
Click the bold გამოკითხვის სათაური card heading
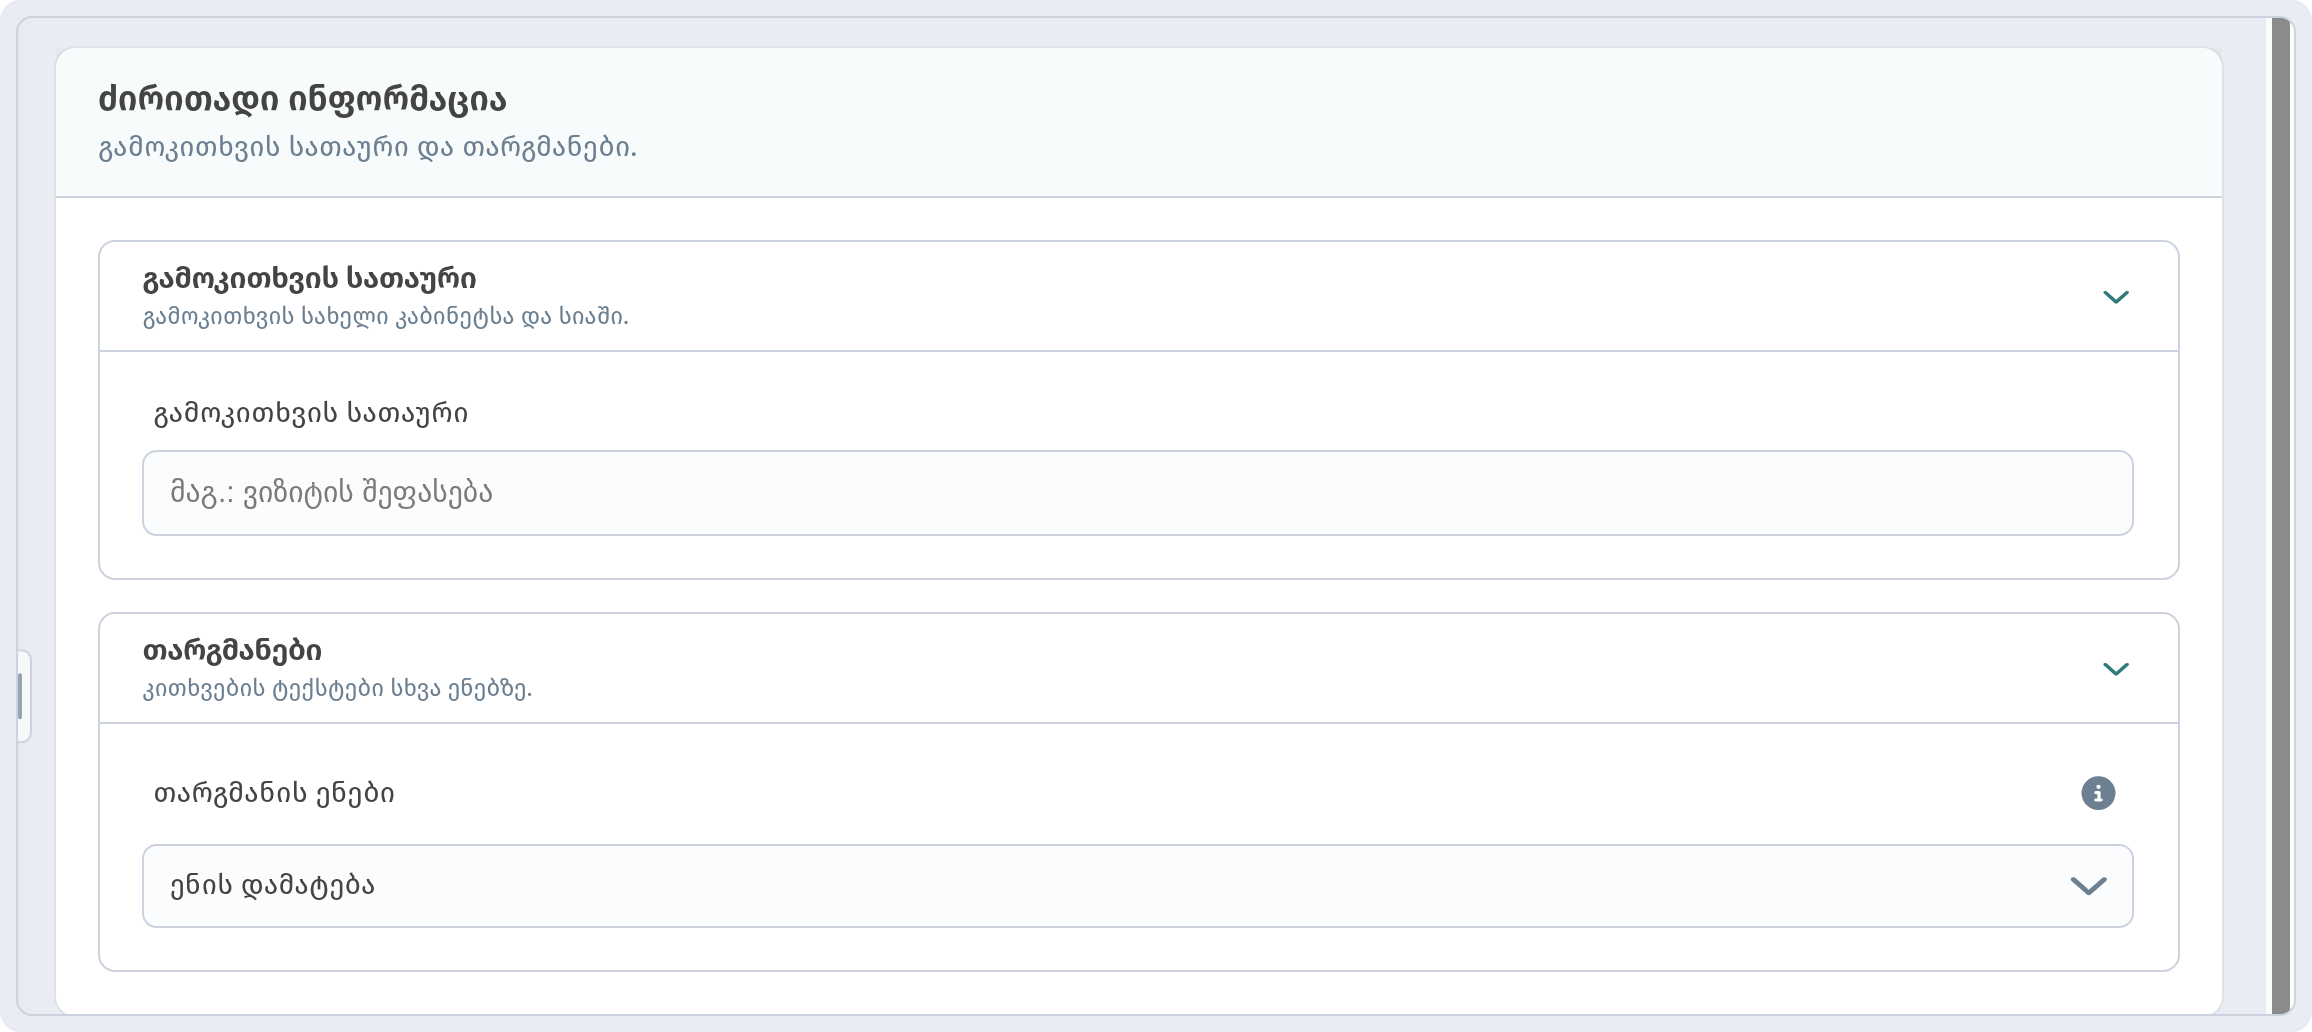pos(310,278)
